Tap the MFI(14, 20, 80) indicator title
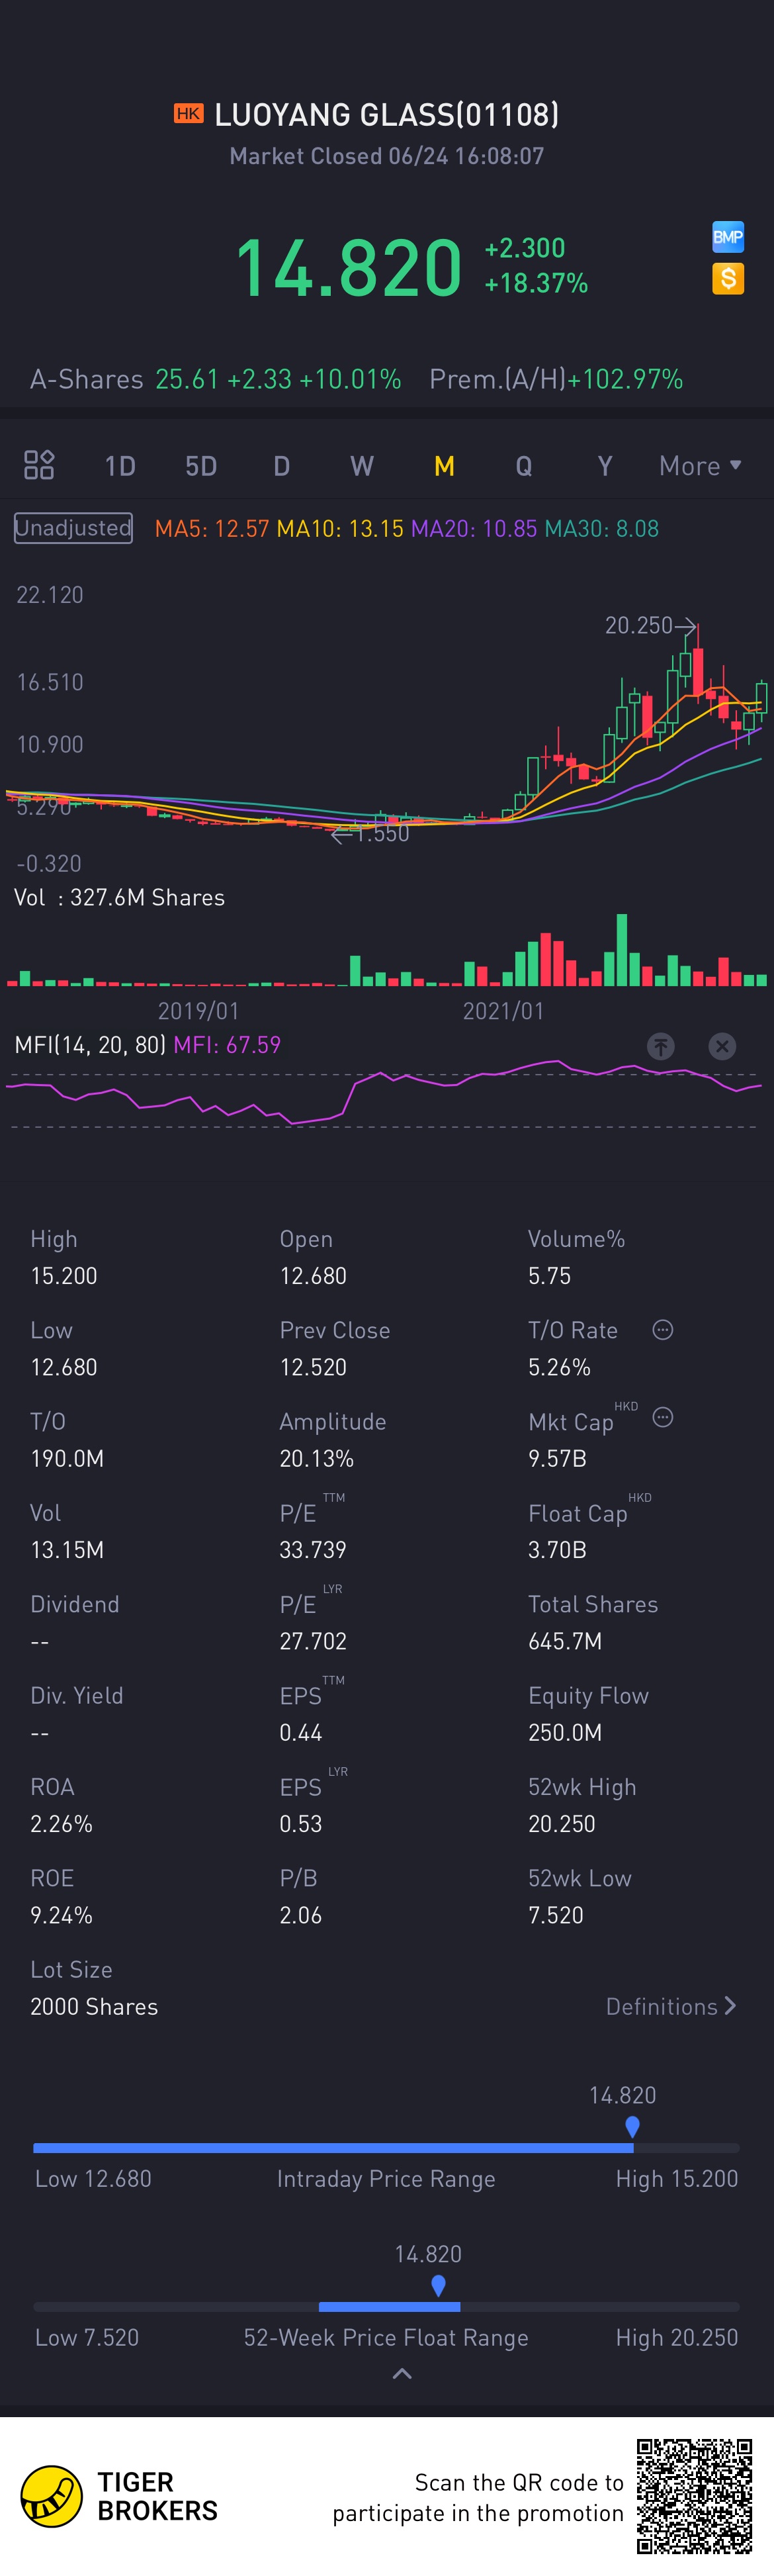 (90, 1045)
